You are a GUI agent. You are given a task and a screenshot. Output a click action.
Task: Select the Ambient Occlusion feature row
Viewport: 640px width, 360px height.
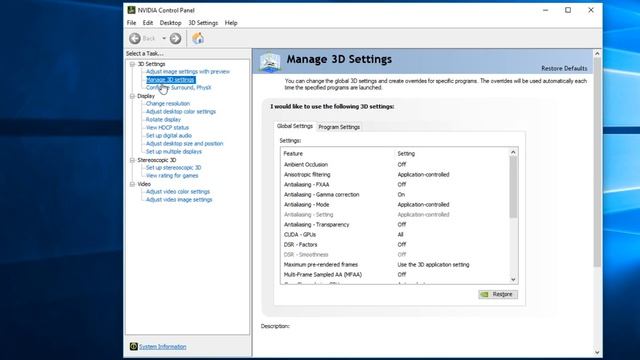[x=395, y=164]
